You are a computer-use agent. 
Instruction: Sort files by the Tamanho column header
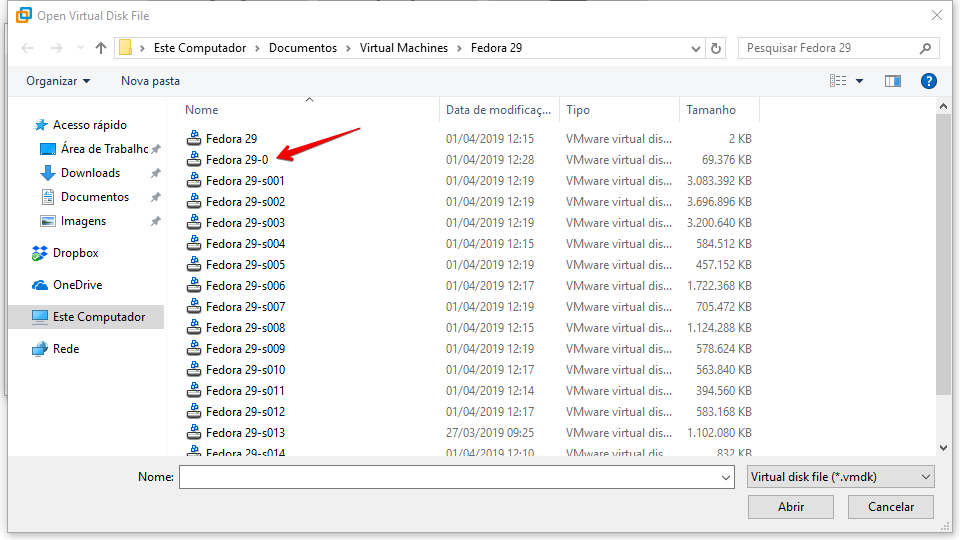pyautogui.click(x=710, y=110)
